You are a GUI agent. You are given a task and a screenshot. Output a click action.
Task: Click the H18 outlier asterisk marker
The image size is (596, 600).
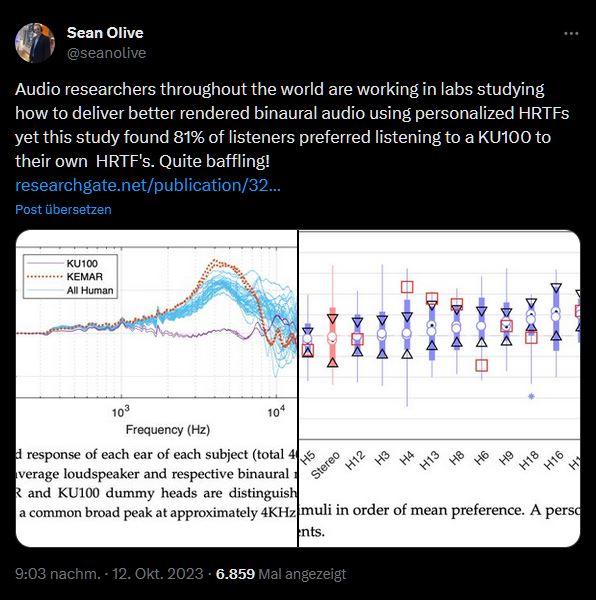point(531,396)
